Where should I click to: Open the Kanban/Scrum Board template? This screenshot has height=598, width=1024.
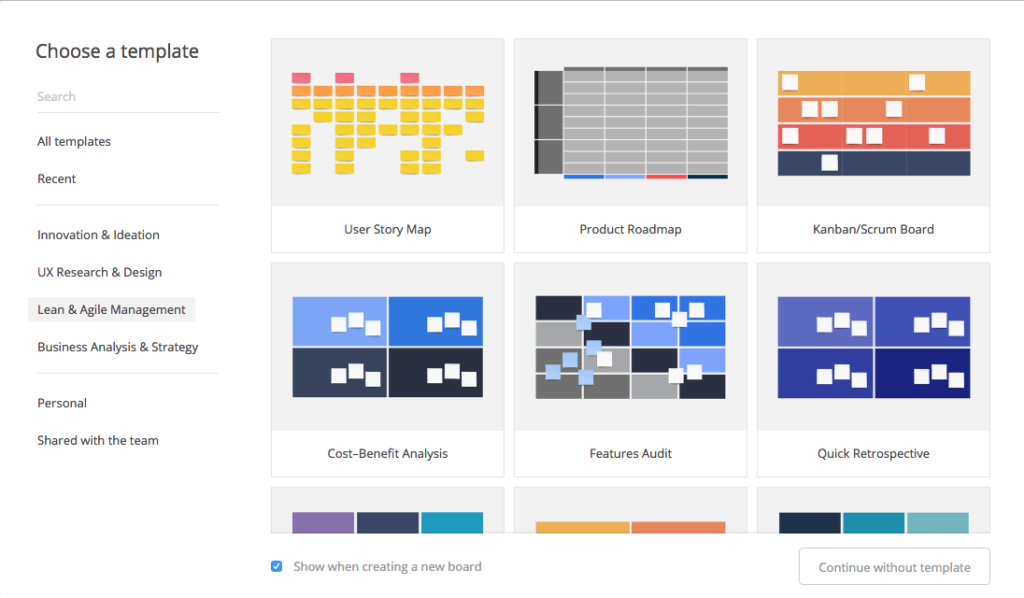873,145
